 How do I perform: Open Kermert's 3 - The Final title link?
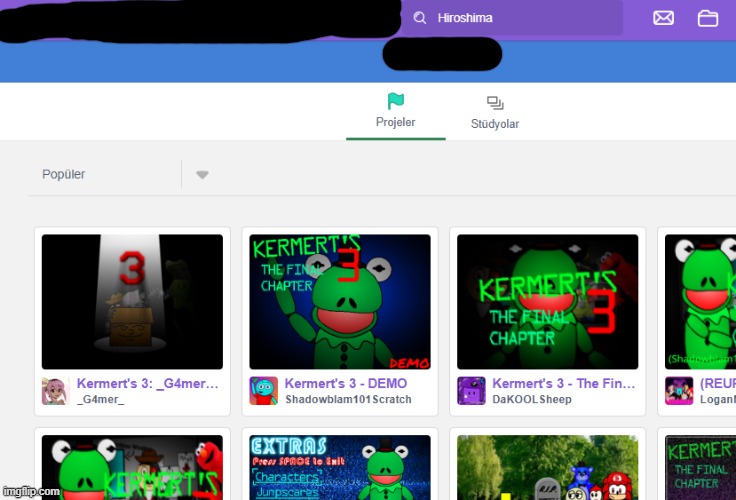click(559, 383)
